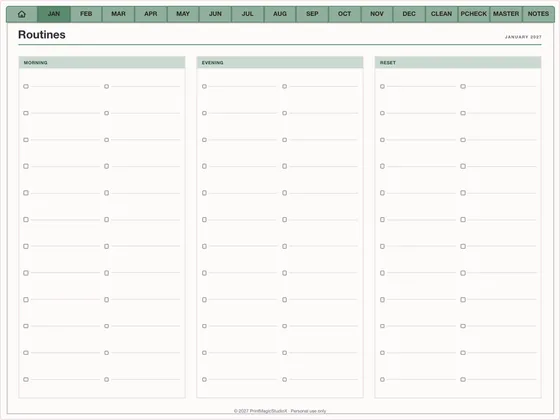Select the APR tab
560x420 pixels.
[x=151, y=14]
